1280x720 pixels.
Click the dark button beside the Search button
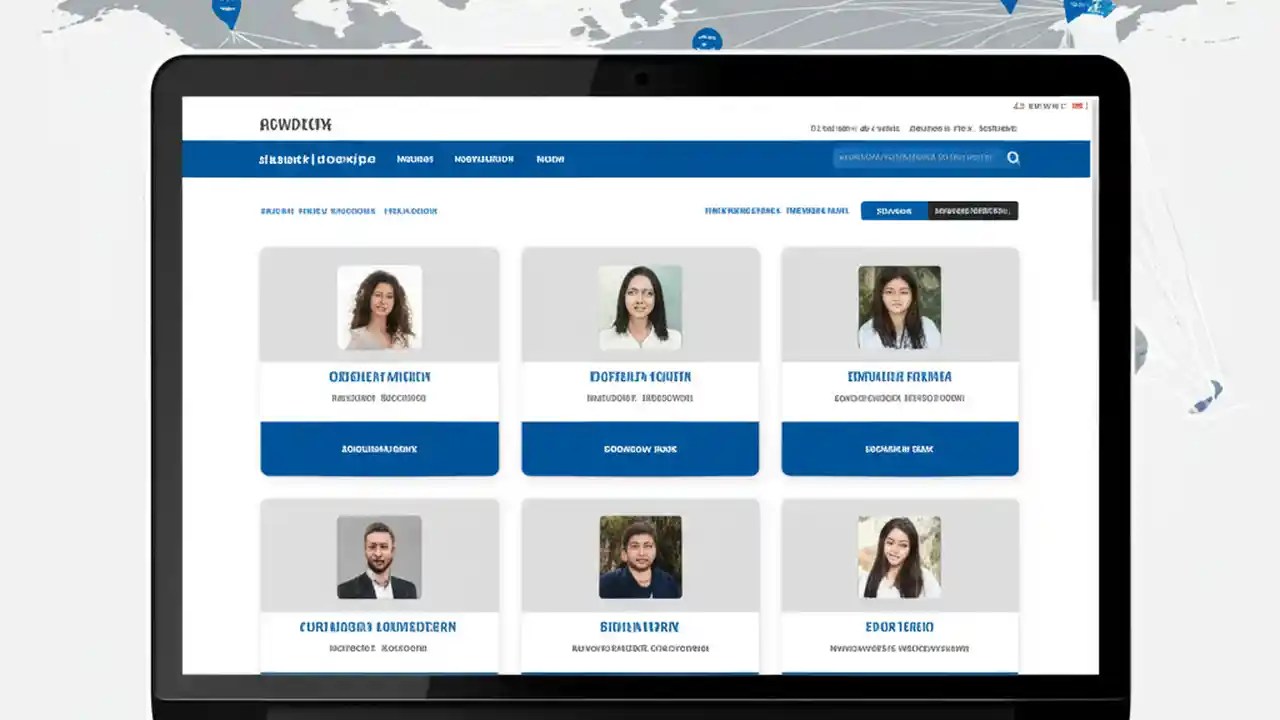pyautogui.click(x=974, y=211)
